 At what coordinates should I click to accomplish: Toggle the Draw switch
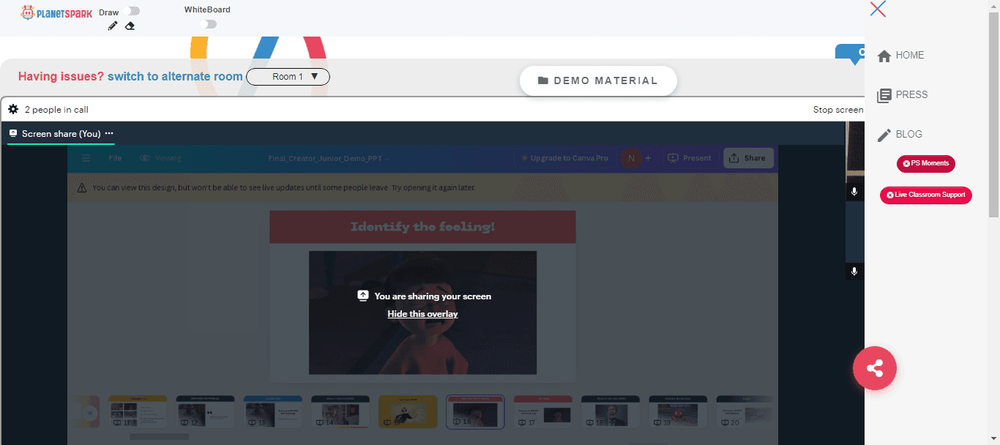[133, 11]
